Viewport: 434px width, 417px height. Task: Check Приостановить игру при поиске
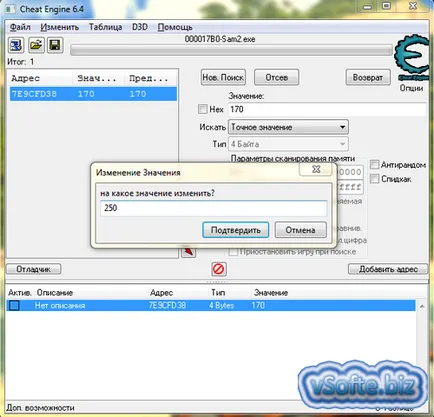tap(233, 252)
